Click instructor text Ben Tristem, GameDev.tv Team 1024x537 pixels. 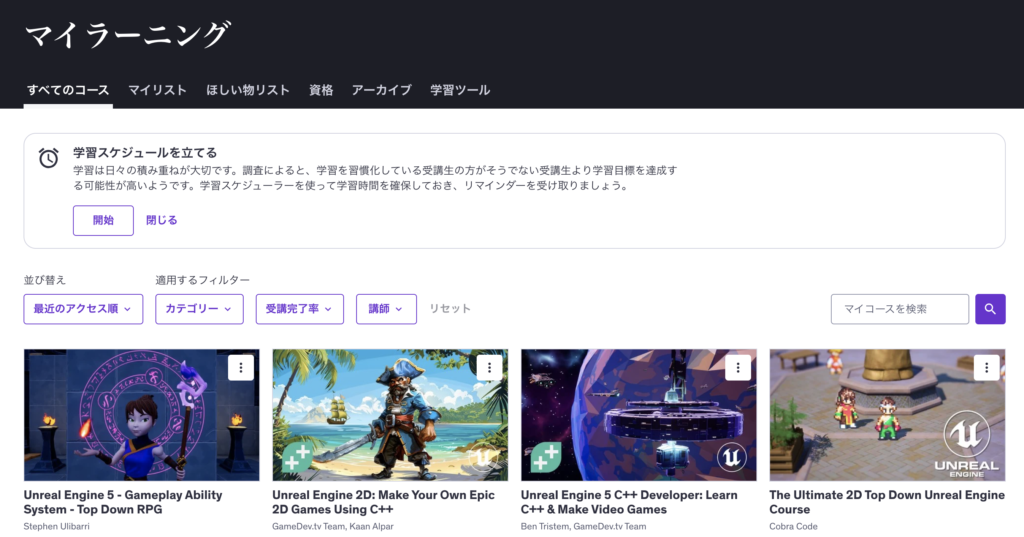583,526
